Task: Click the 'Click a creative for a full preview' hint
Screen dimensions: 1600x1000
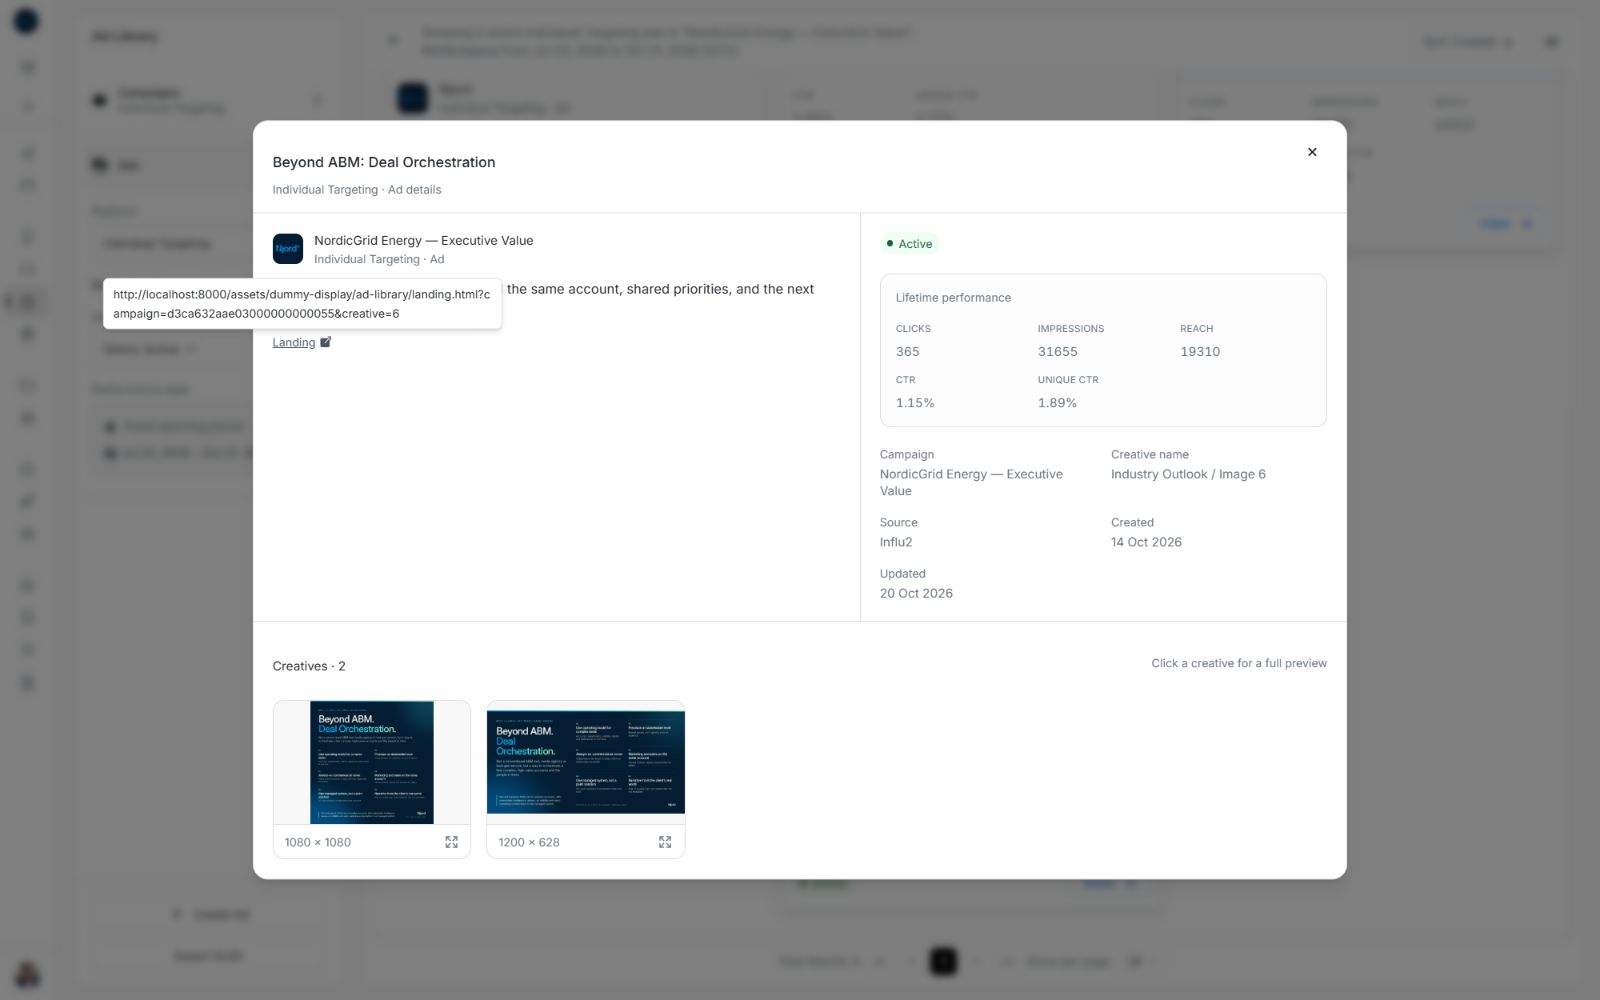Action: point(1239,663)
